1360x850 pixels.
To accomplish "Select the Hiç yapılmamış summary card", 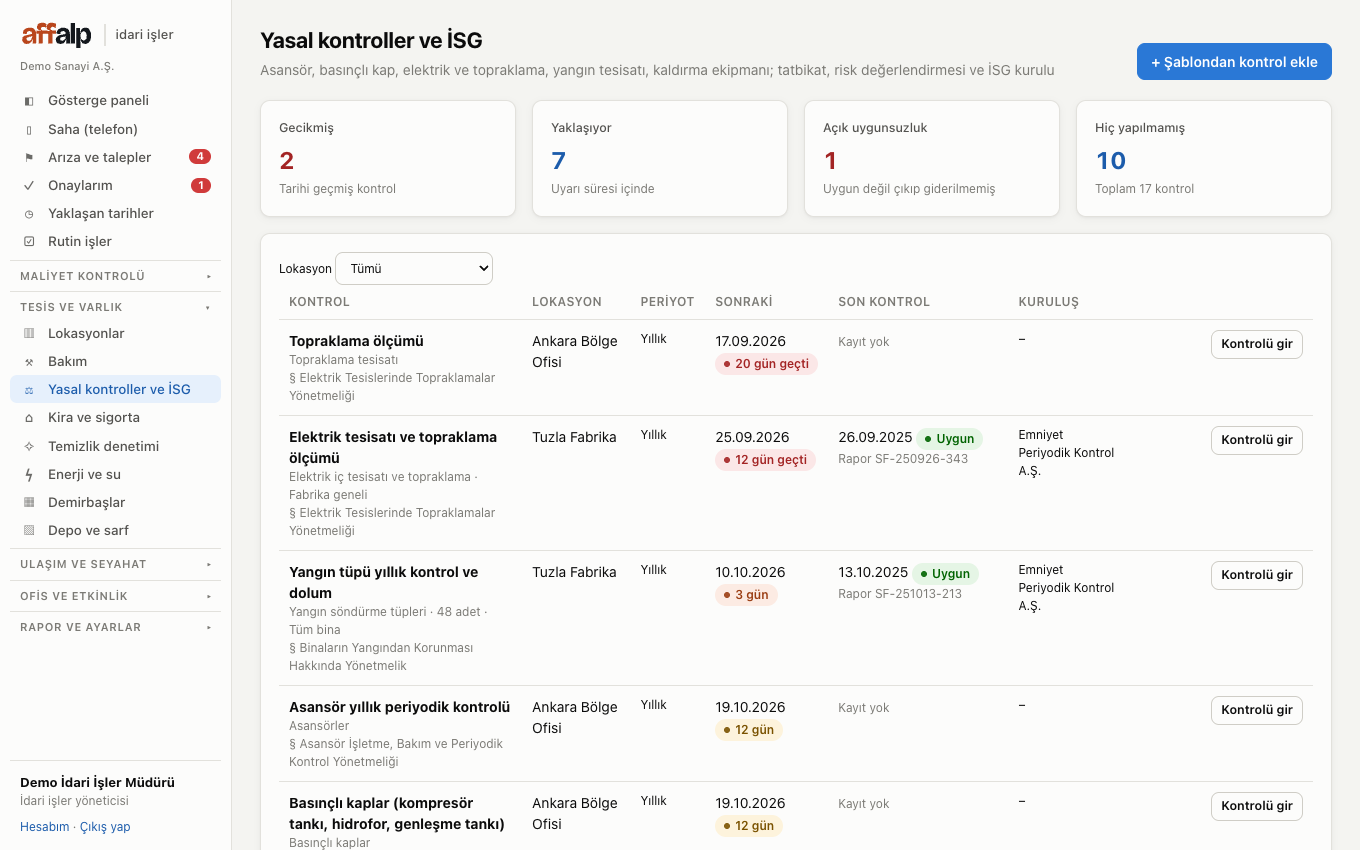I will [x=1204, y=158].
